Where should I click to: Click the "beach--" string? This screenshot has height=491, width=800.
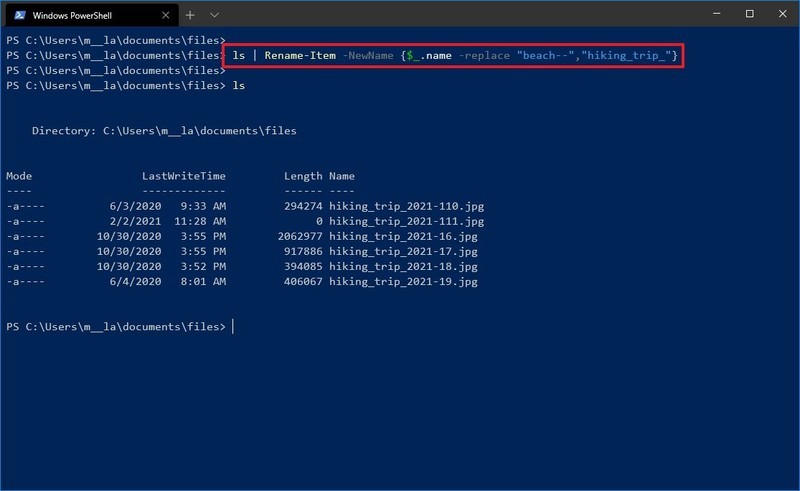545,55
